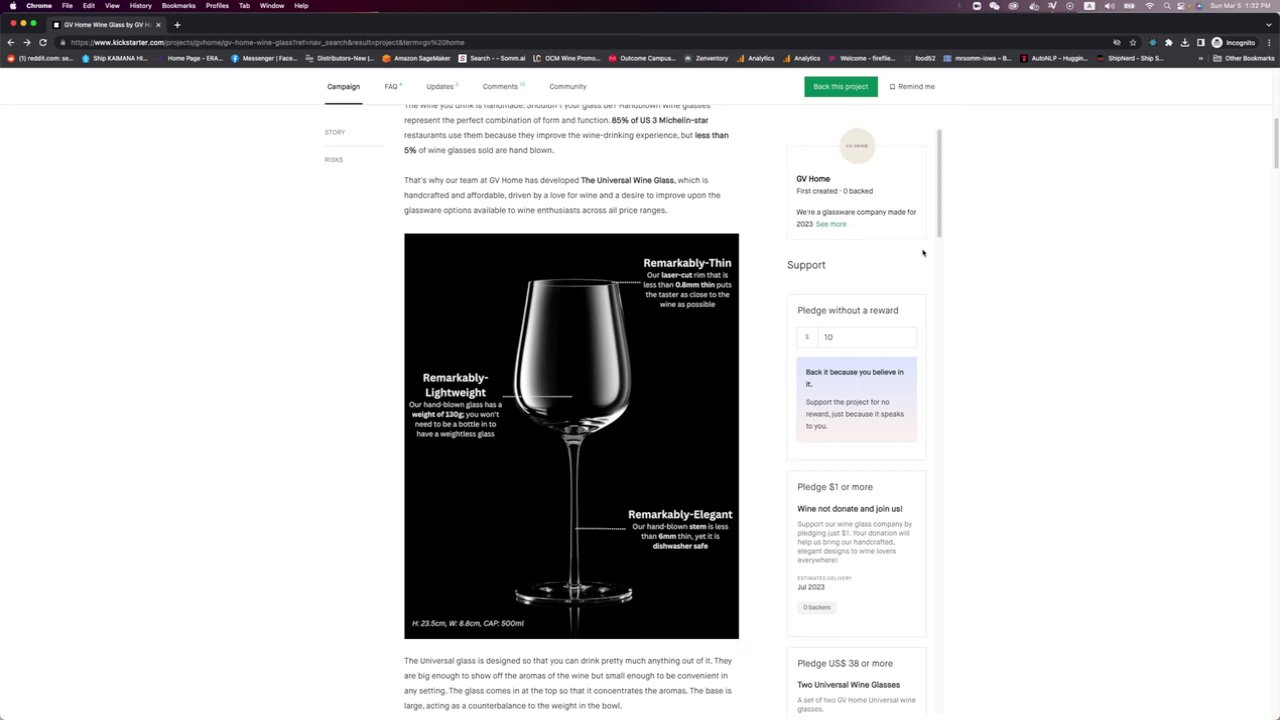This screenshot has height=720, width=1280.
Task: Open the OCM Wine Promo bookmark
Action: [x=566, y=58]
